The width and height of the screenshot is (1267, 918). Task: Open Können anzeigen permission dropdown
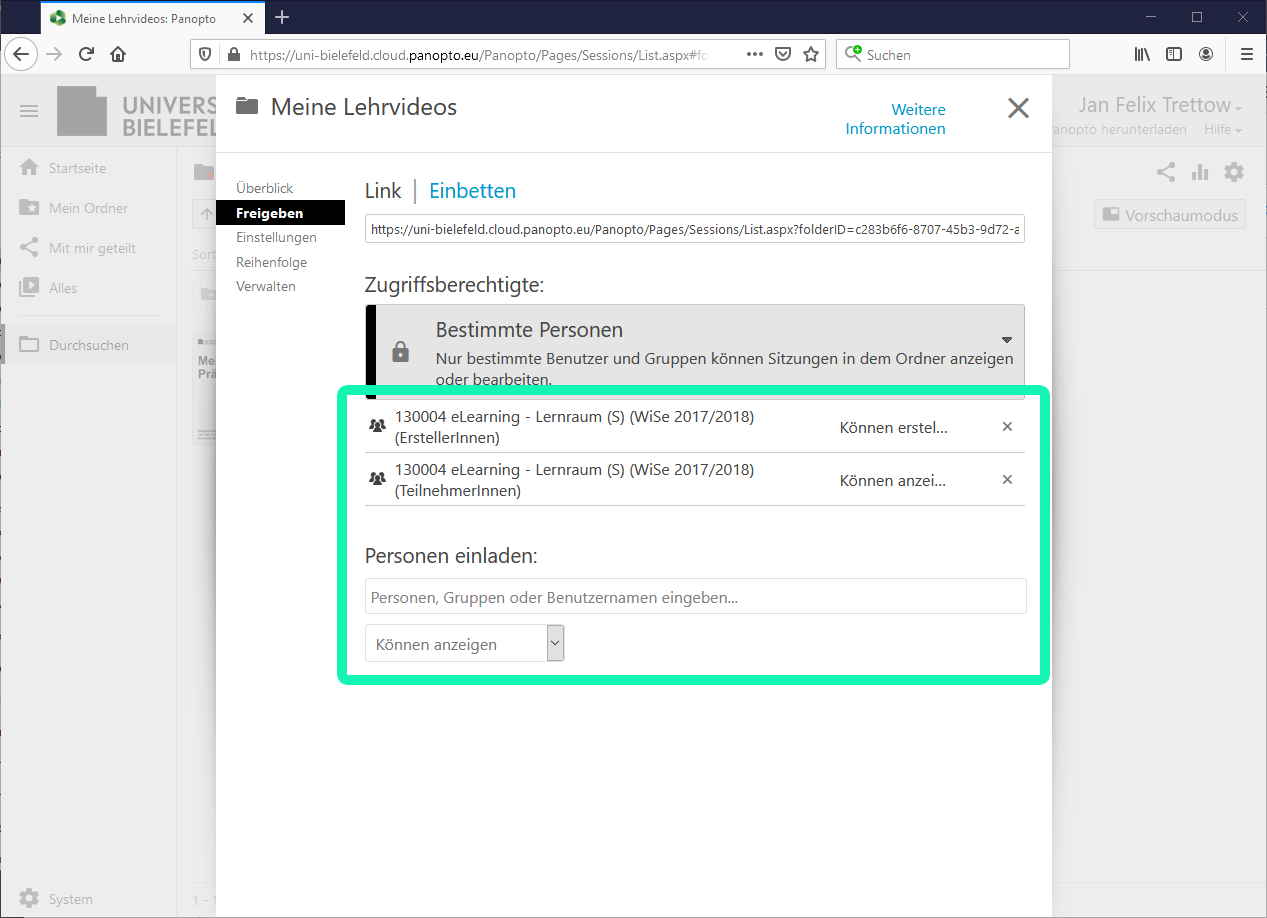point(465,644)
